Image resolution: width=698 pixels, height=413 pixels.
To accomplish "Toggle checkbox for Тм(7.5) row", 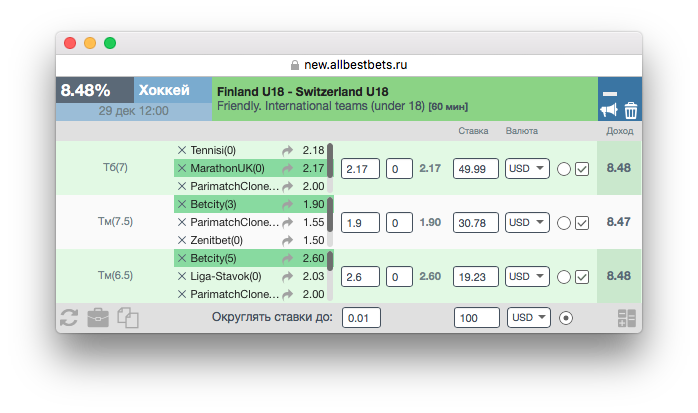I will click(582, 223).
